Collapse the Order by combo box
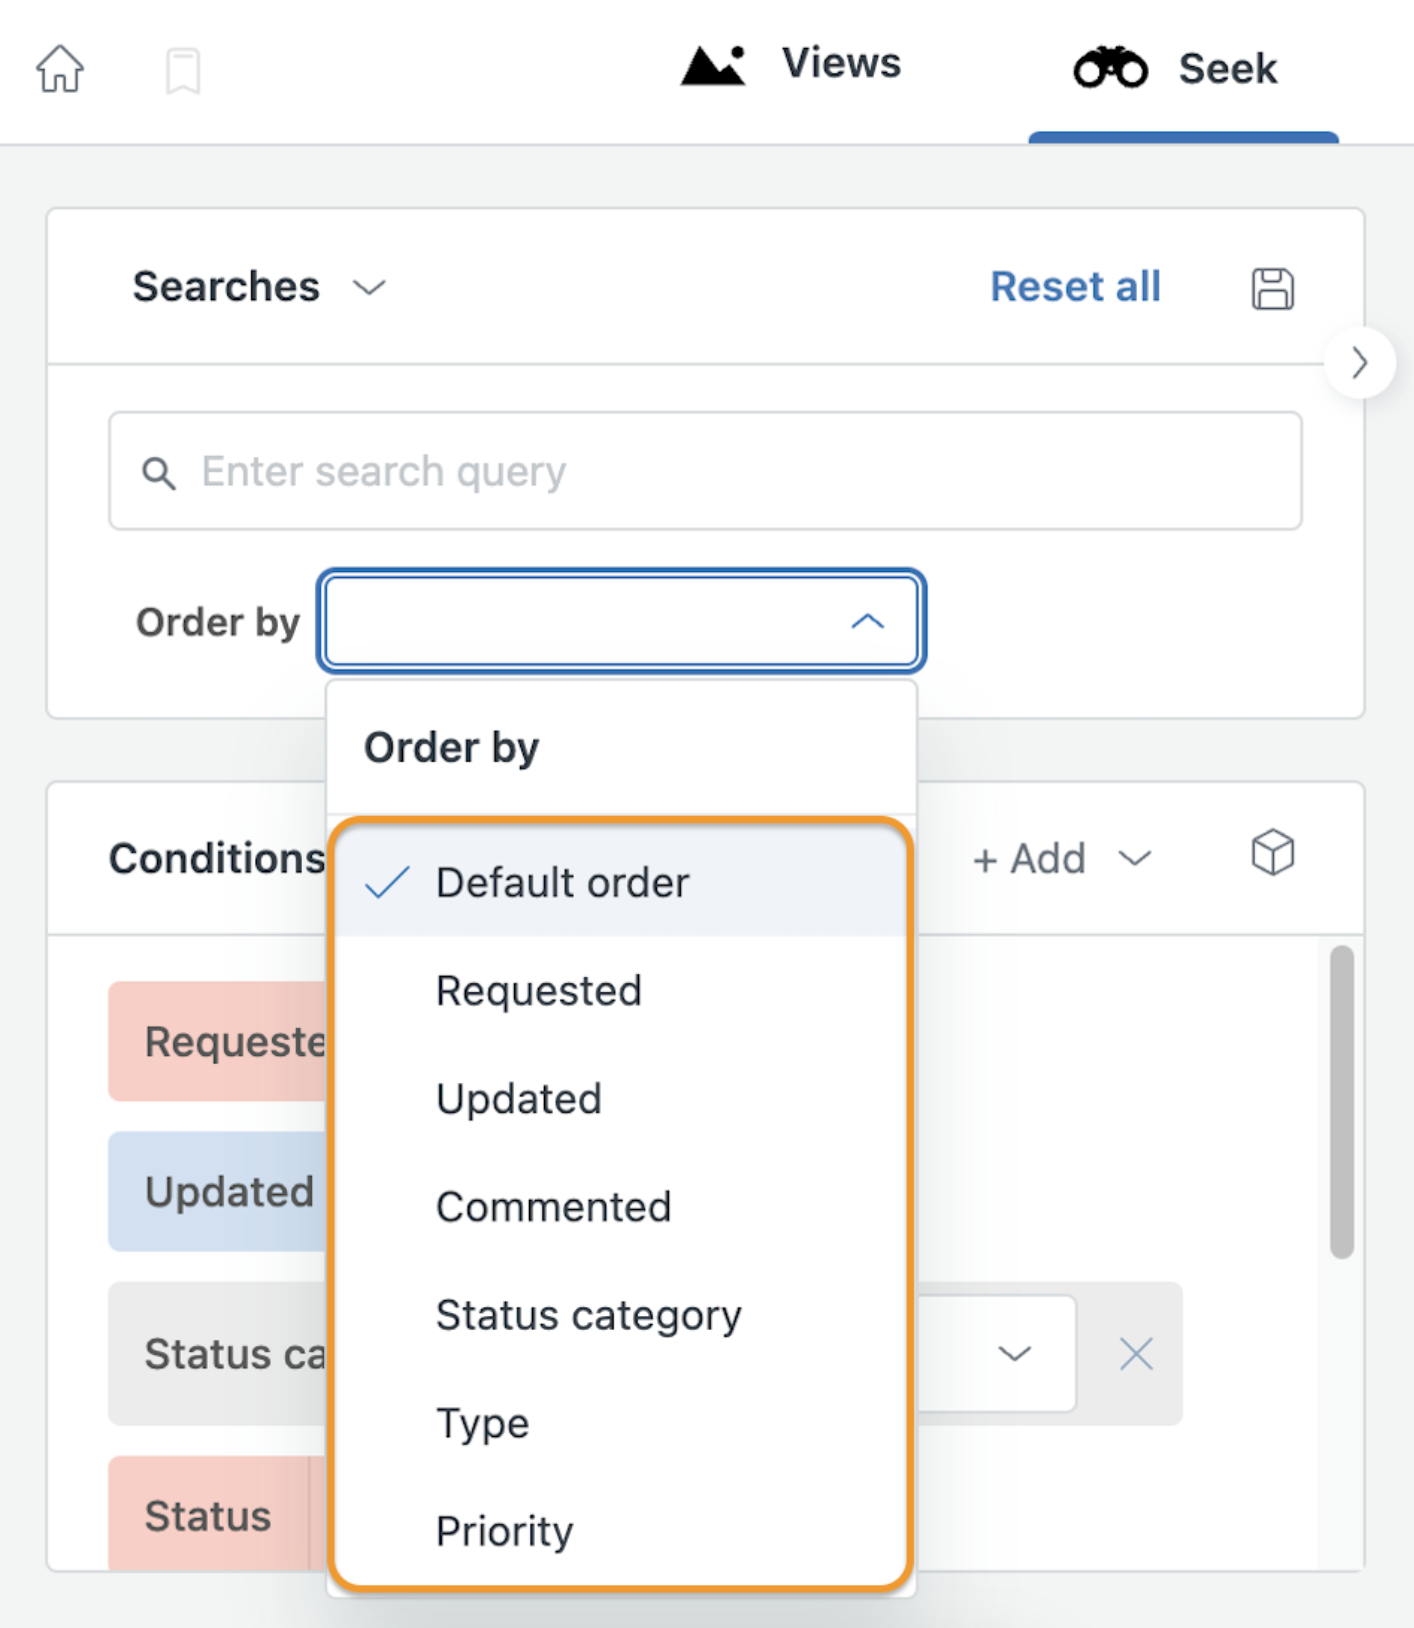 621,621
